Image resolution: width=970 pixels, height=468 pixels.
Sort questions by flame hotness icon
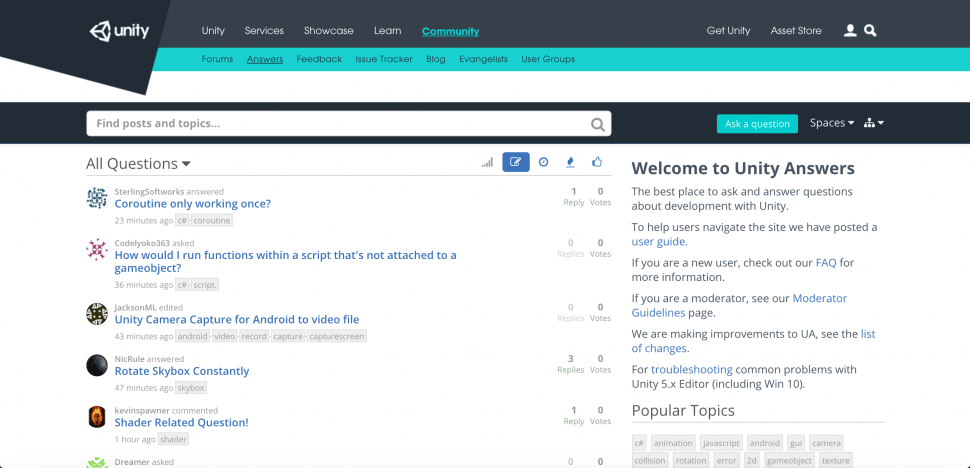[570, 162]
